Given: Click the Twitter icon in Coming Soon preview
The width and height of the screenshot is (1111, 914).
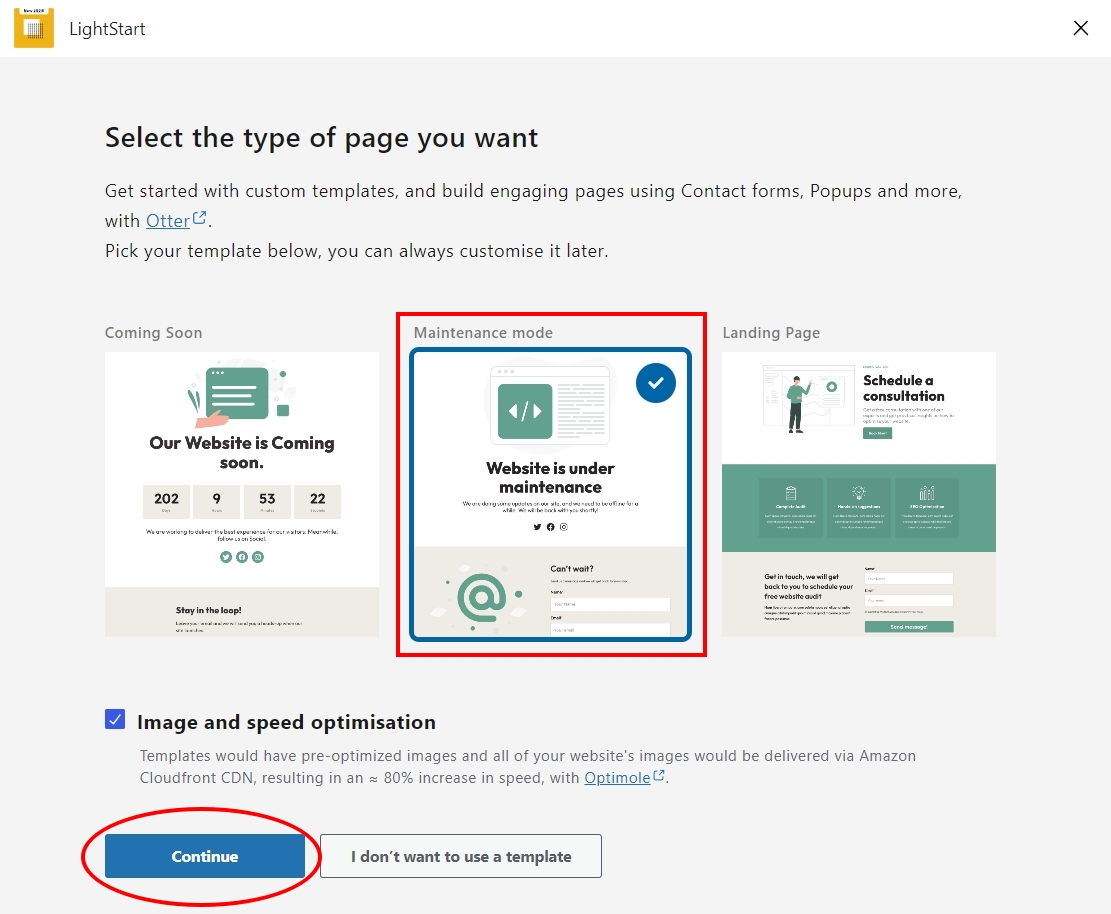Looking at the screenshot, I should point(226,557).
